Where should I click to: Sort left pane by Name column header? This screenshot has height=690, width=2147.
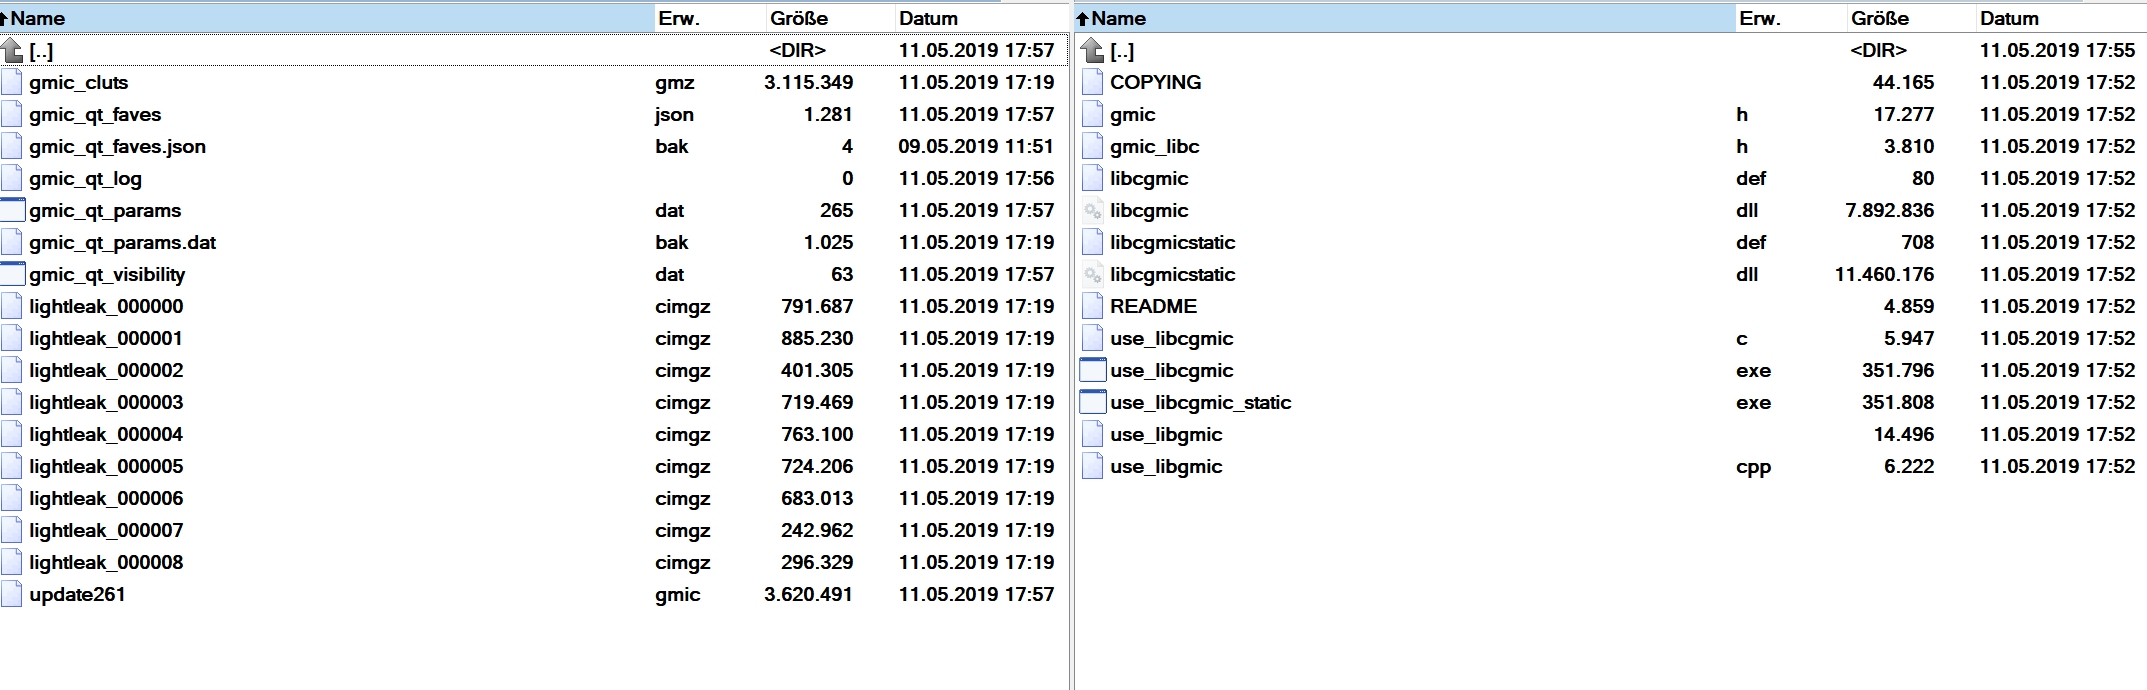37,18
